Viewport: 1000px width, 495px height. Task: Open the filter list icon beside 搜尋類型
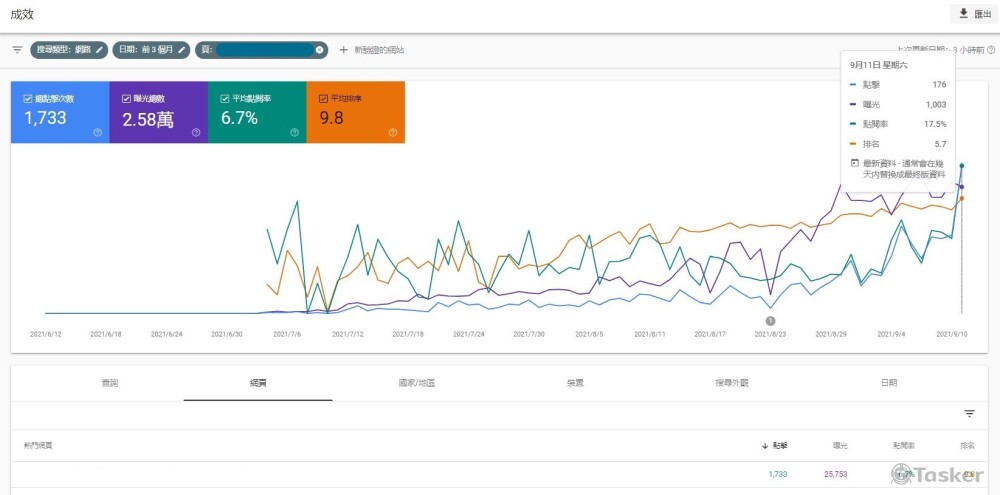[17, 49]
